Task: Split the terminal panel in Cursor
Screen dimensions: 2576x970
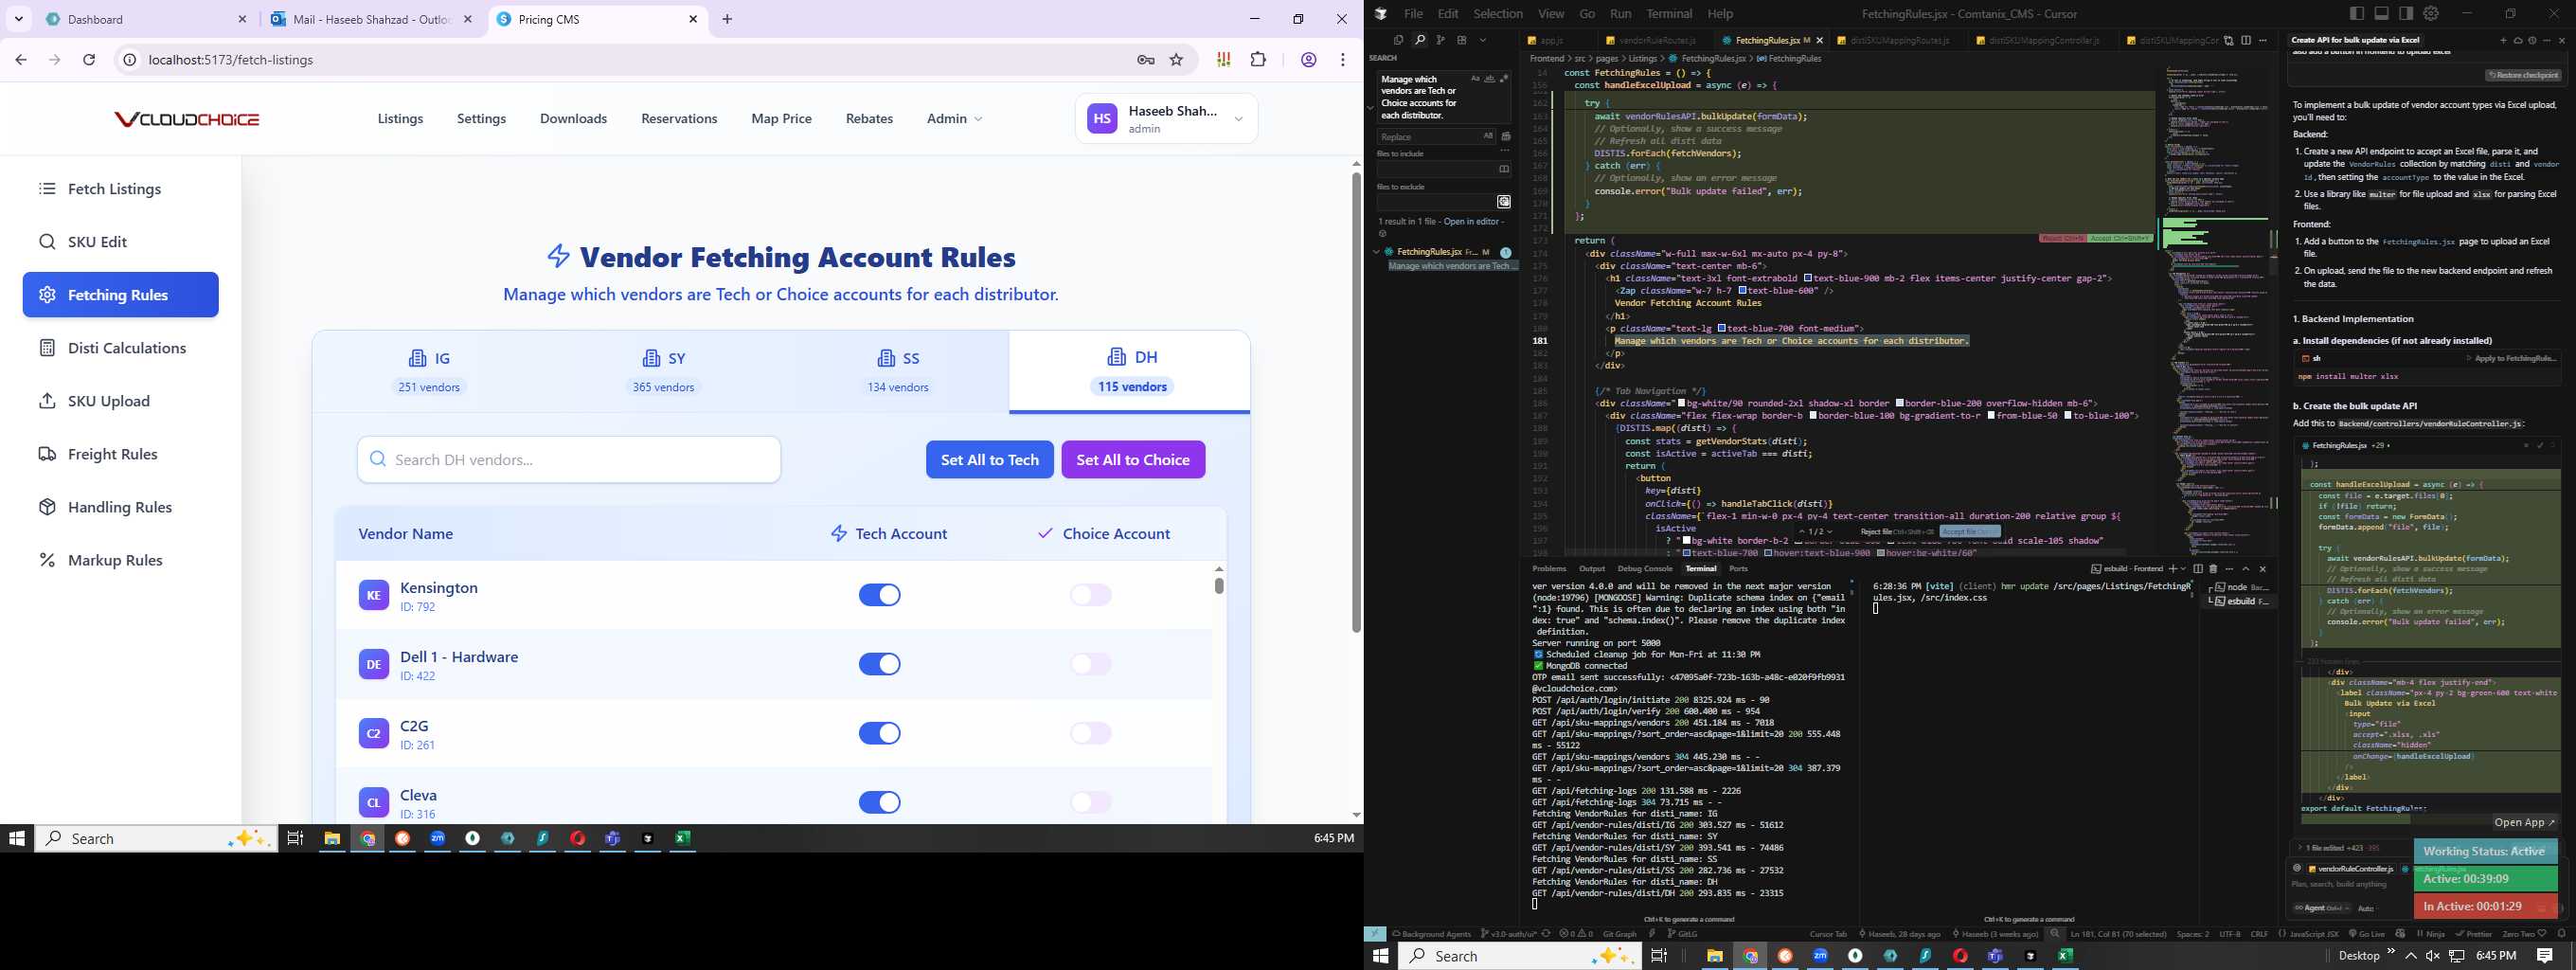Action: tap(2198, 569)
